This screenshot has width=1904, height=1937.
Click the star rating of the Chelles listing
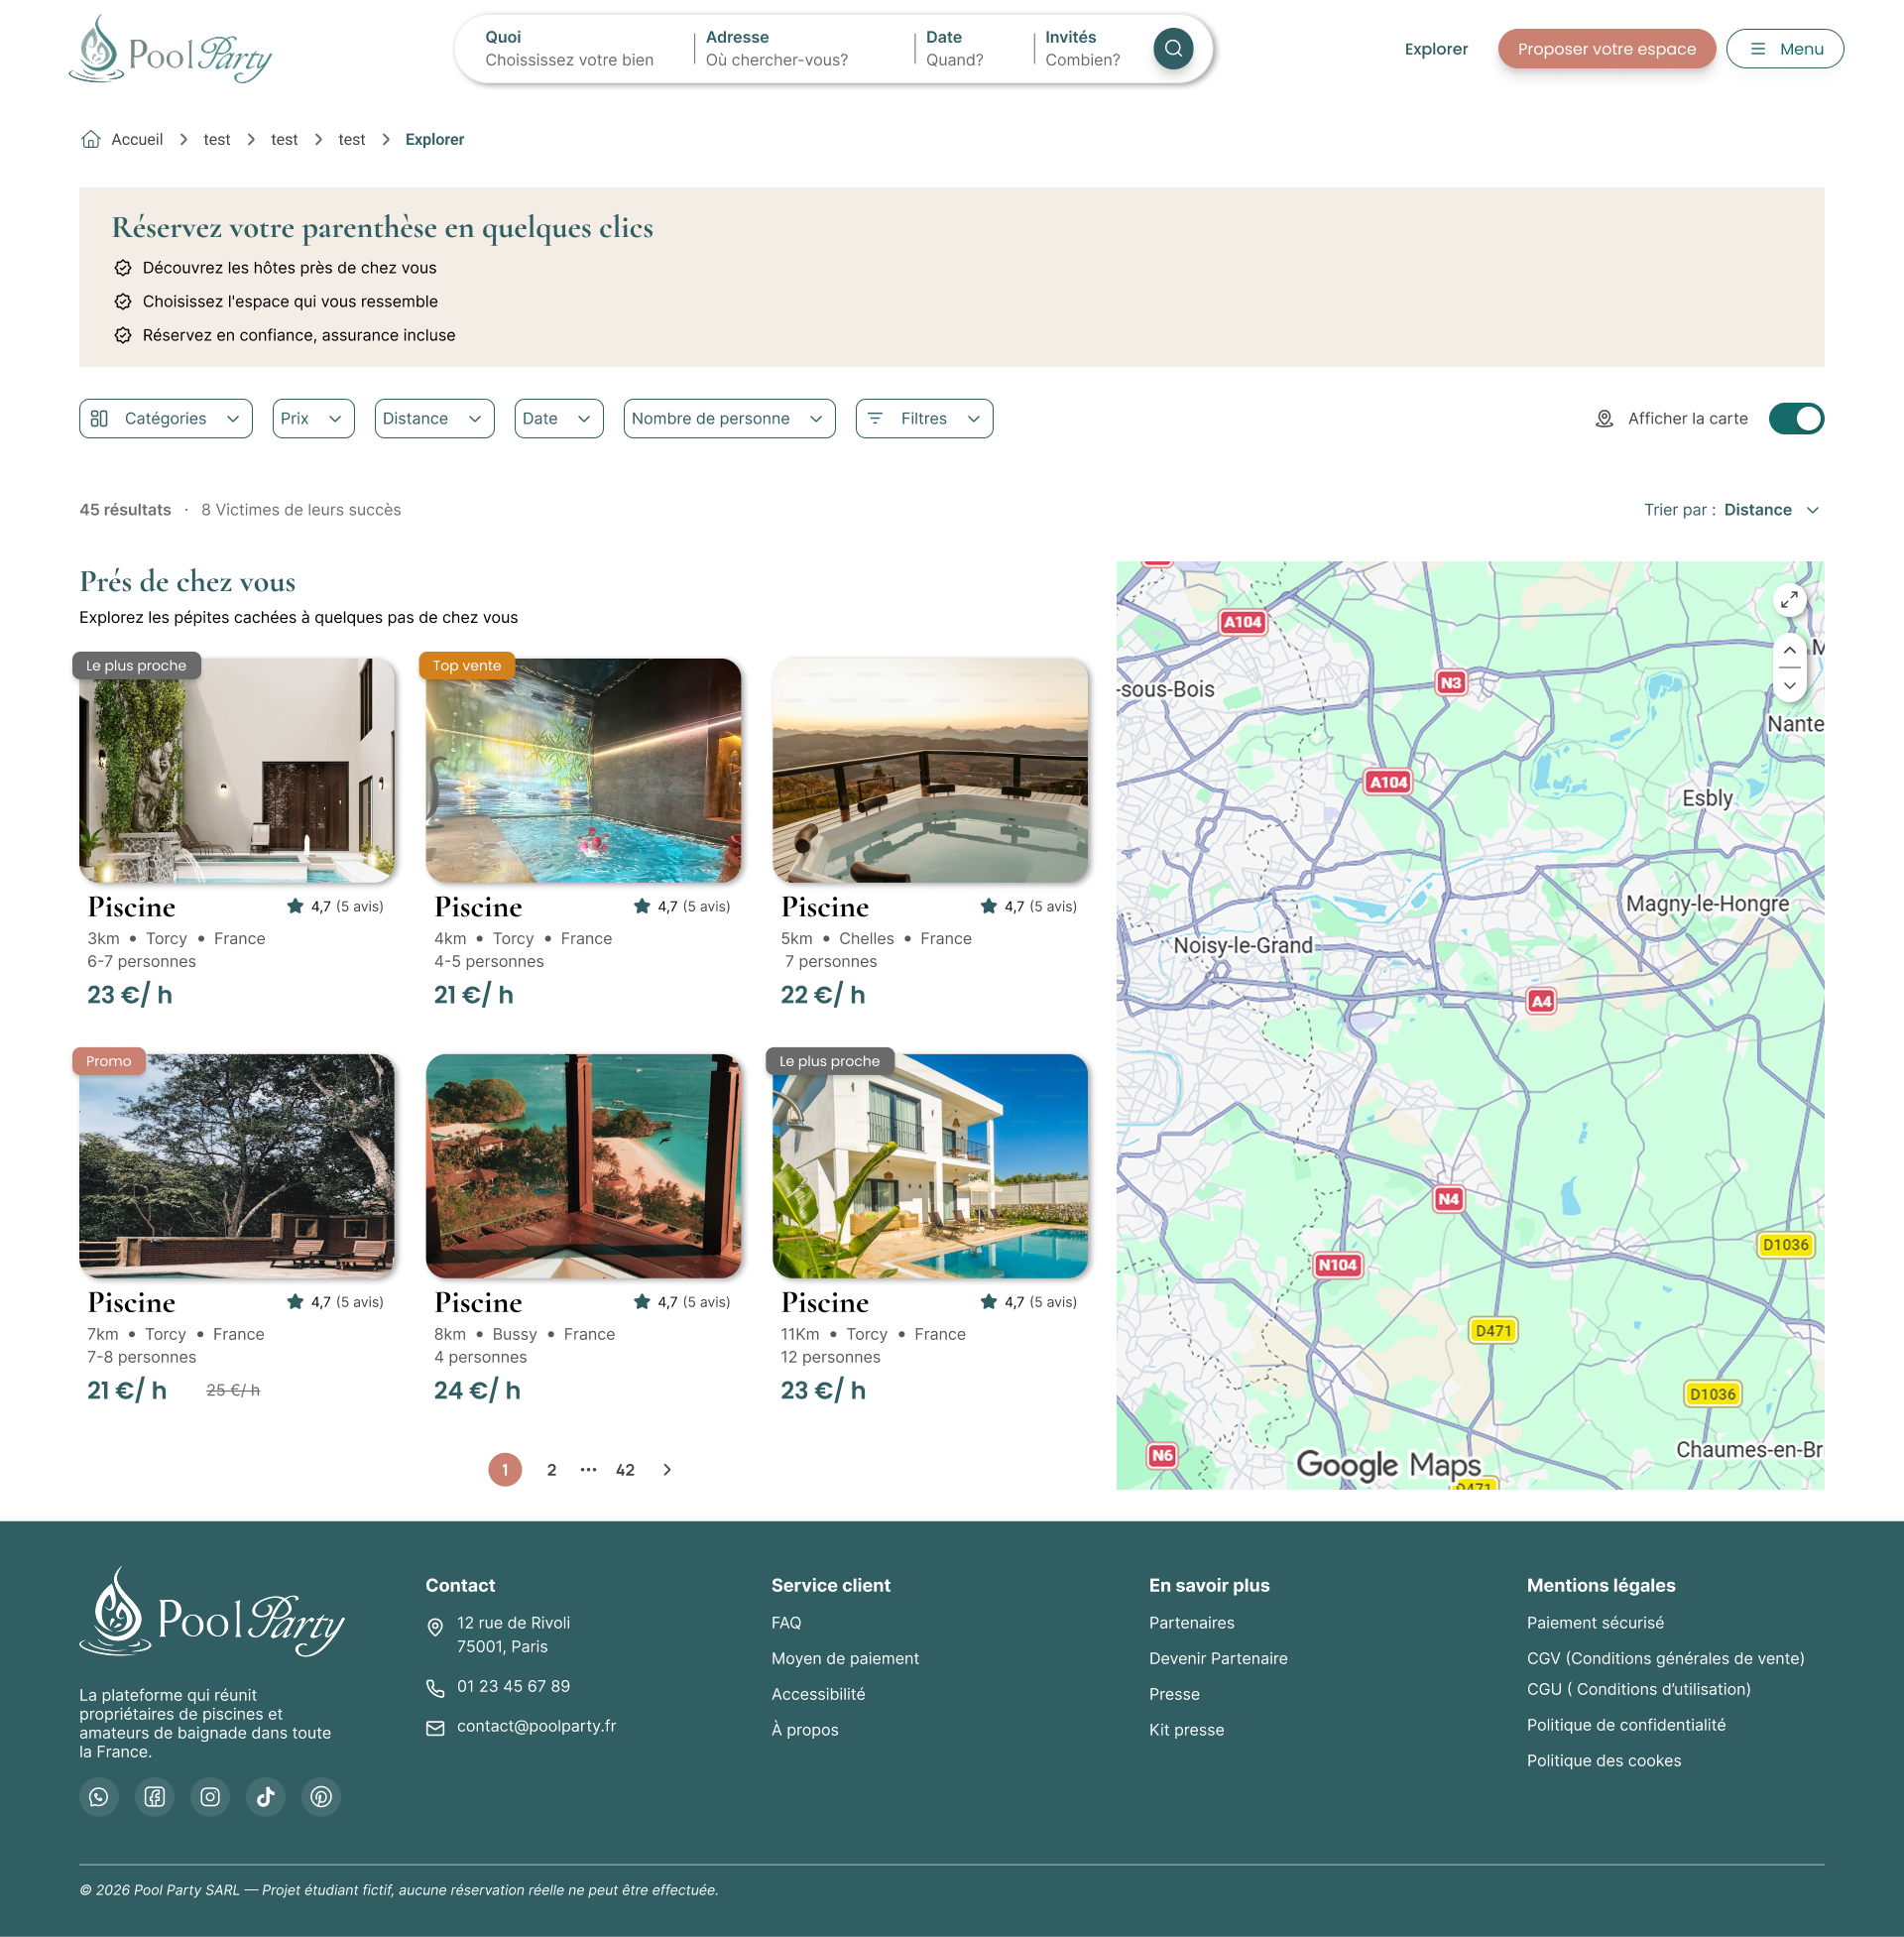click(1030, 906)
